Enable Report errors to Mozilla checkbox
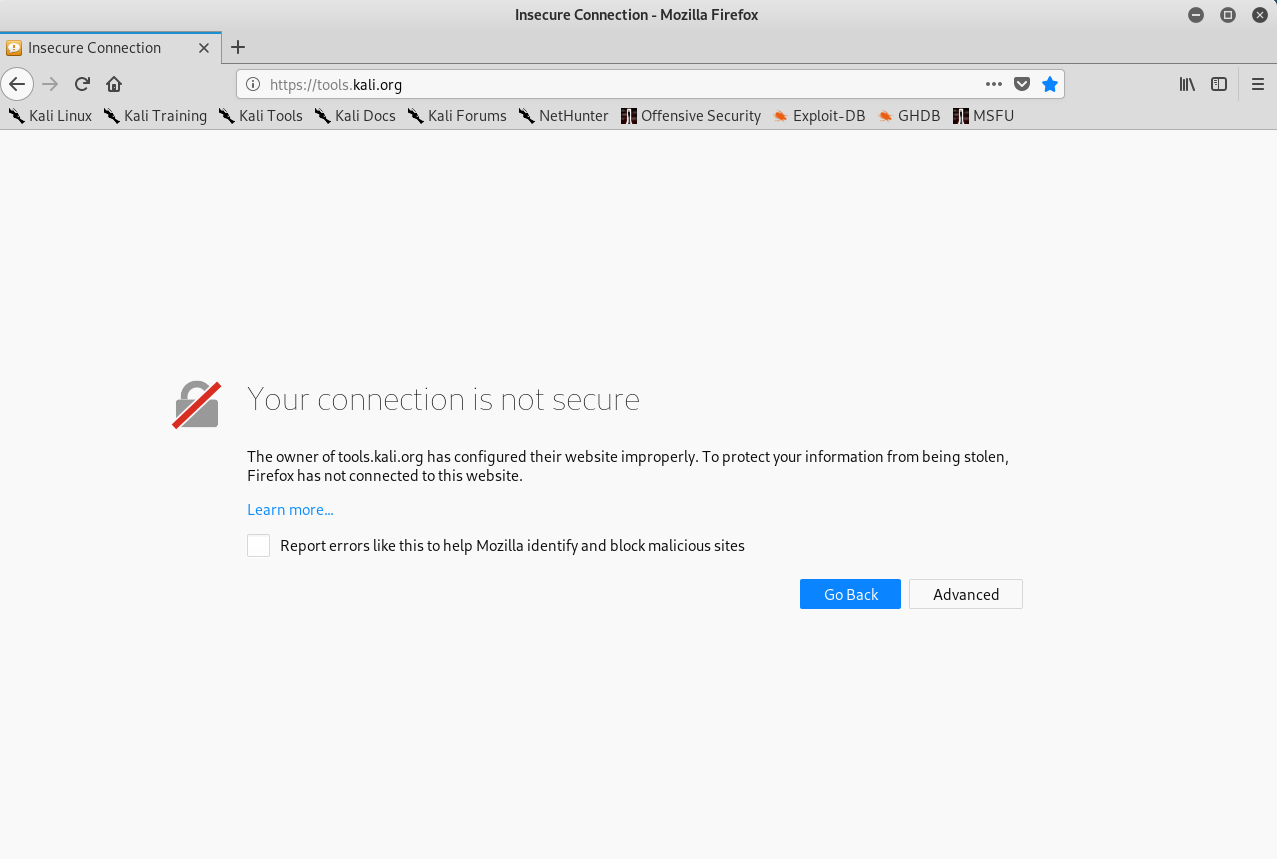Image resolution: width=1277 pixels, height=859 pixels. click(258, 545)
